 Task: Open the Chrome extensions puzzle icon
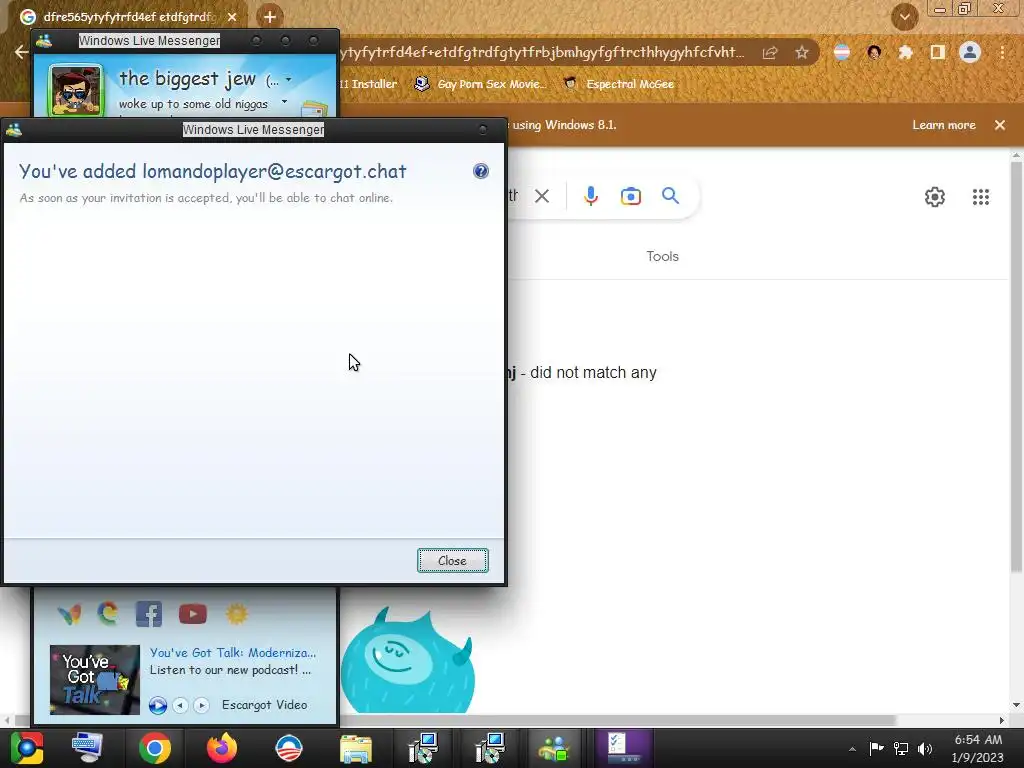tap(905, 52)
